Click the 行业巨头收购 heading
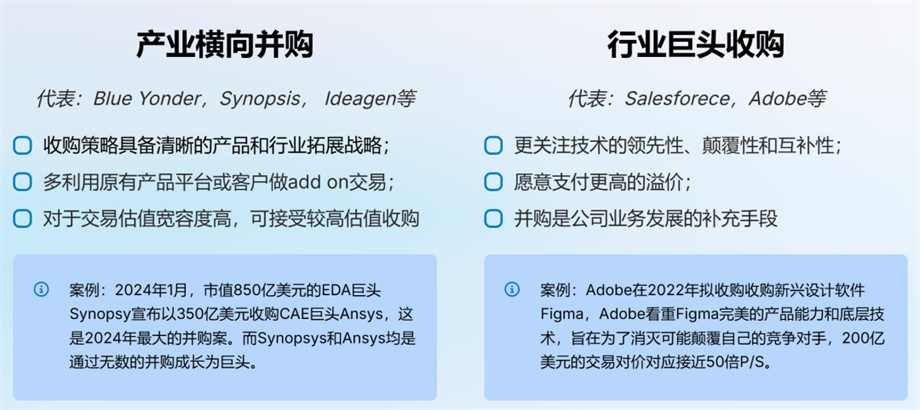 pyautogui.click(x=696, y=45)
